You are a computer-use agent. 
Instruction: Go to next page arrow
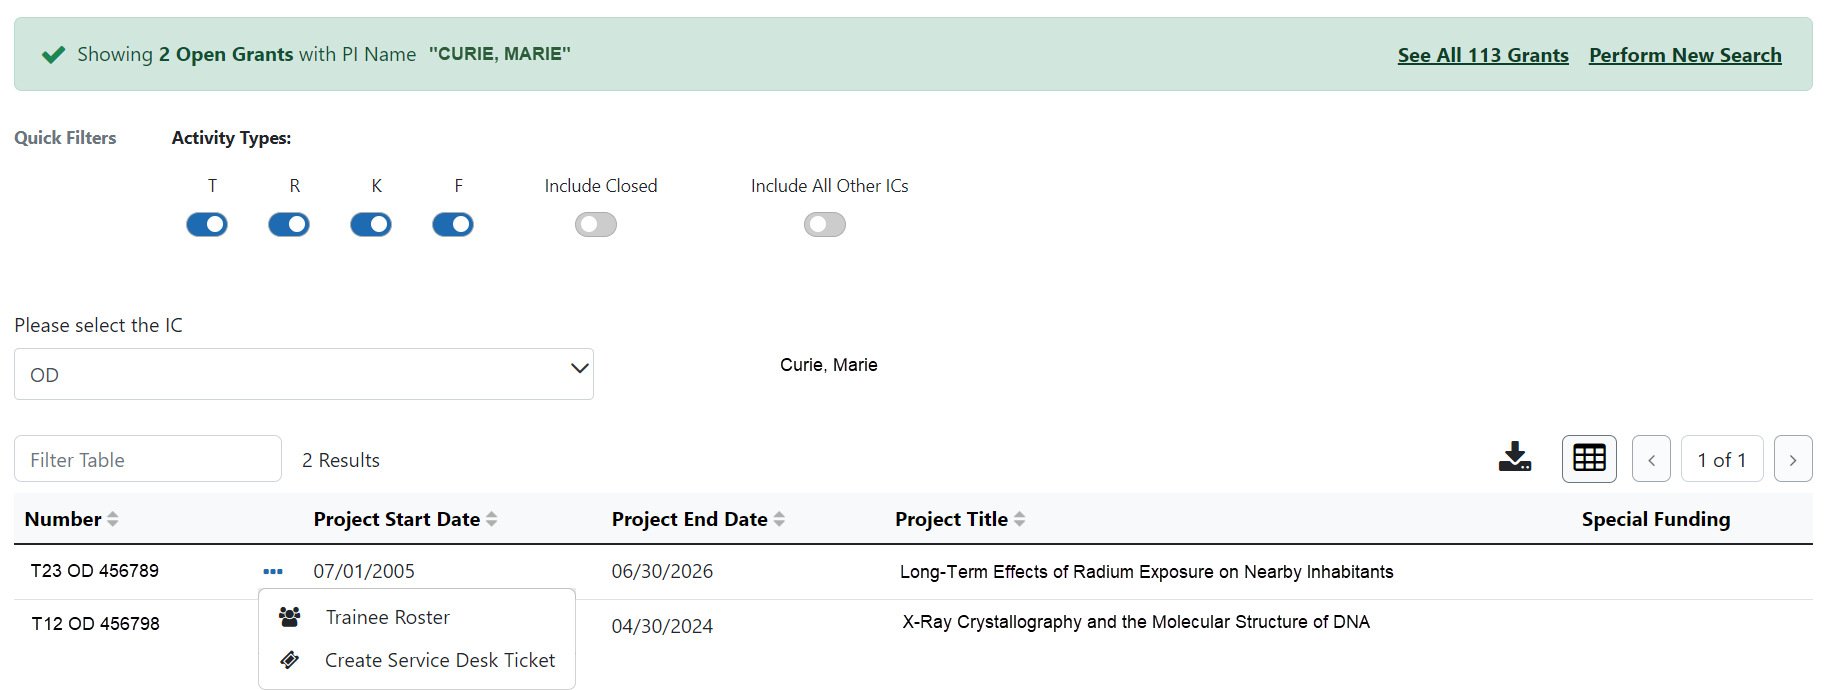coord(1792,460)
